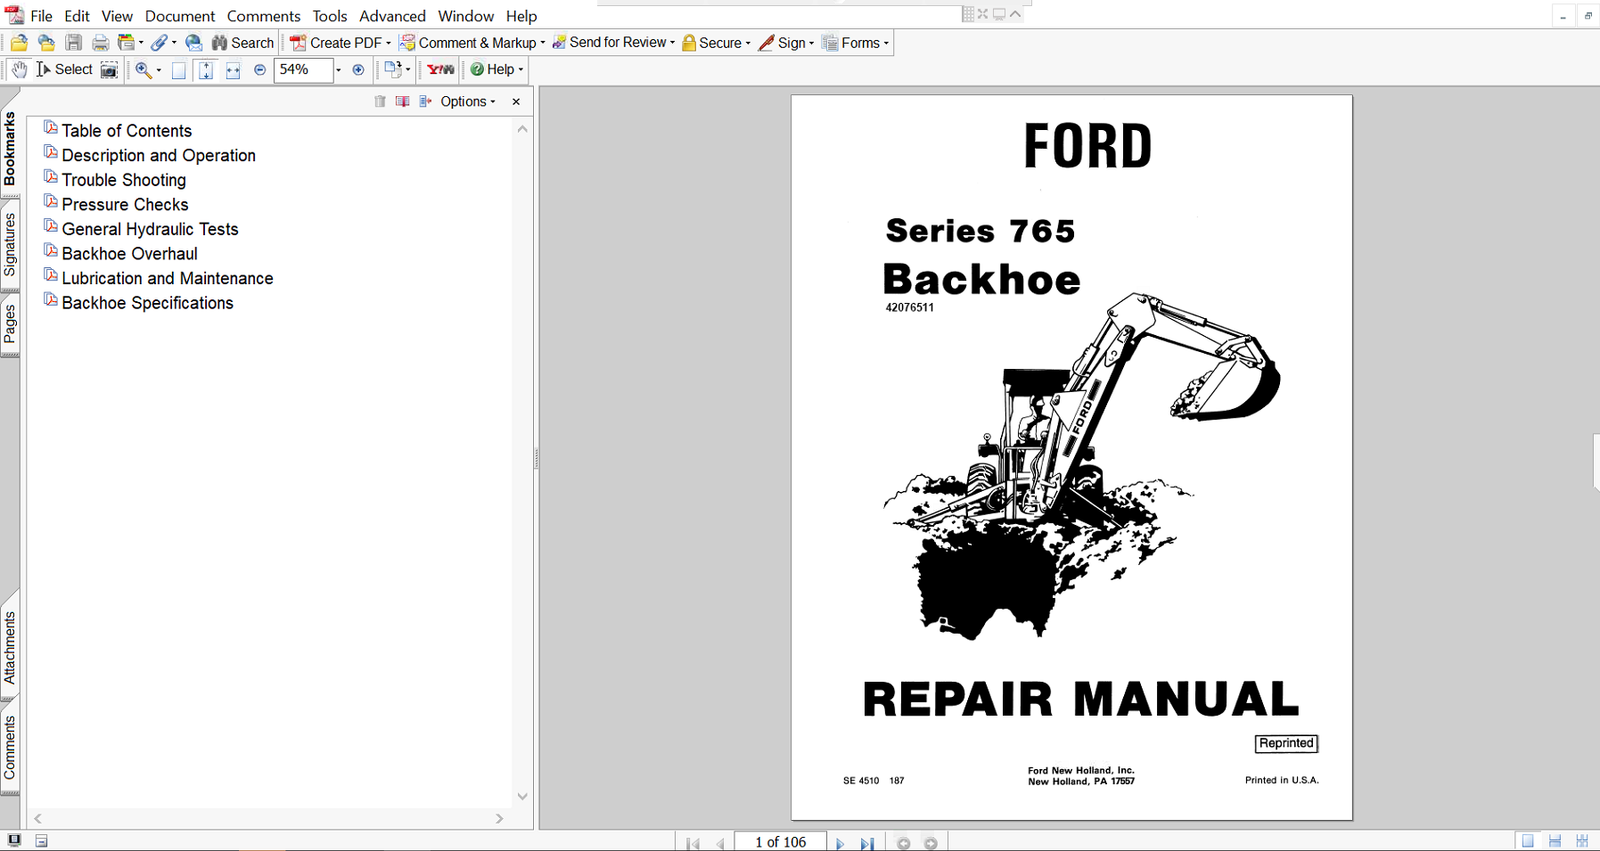Switch to the Pages side tab

tap(10, 324)
